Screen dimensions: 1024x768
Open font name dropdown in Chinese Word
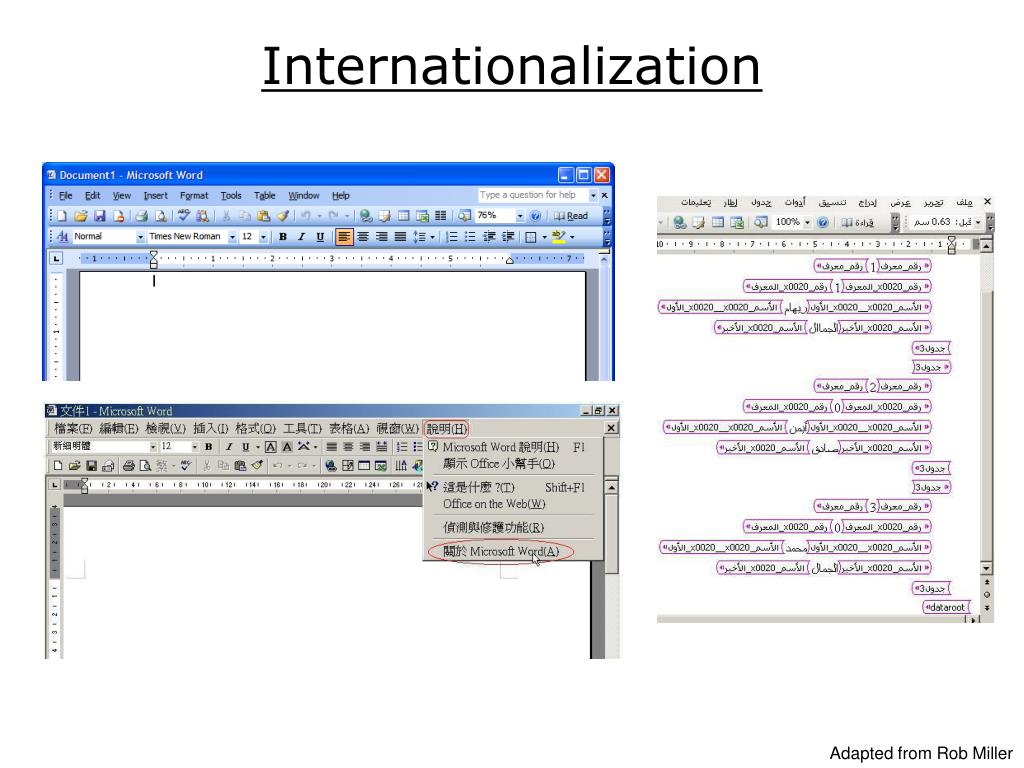153,447
